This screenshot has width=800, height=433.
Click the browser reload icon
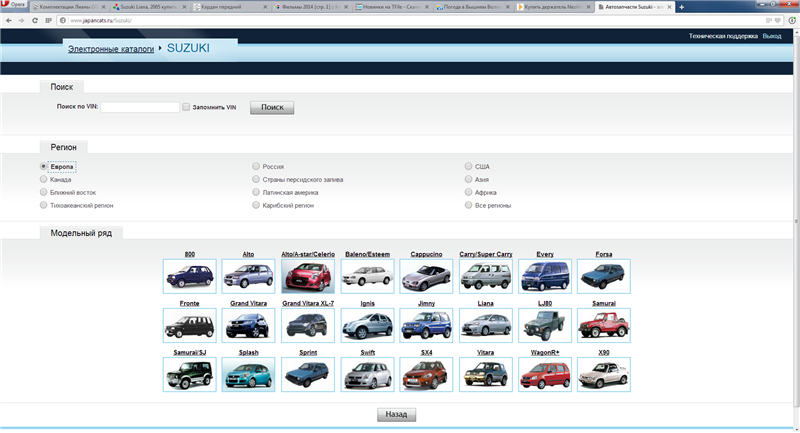click(x=35, y=20)
